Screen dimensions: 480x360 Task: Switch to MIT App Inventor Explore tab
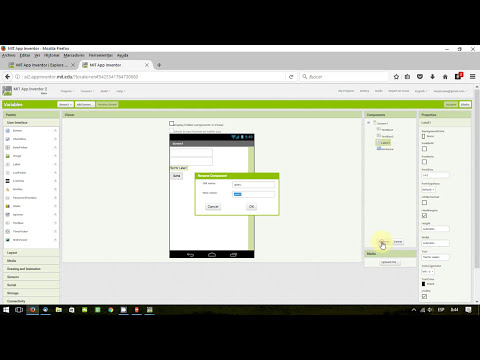(42, 65)
